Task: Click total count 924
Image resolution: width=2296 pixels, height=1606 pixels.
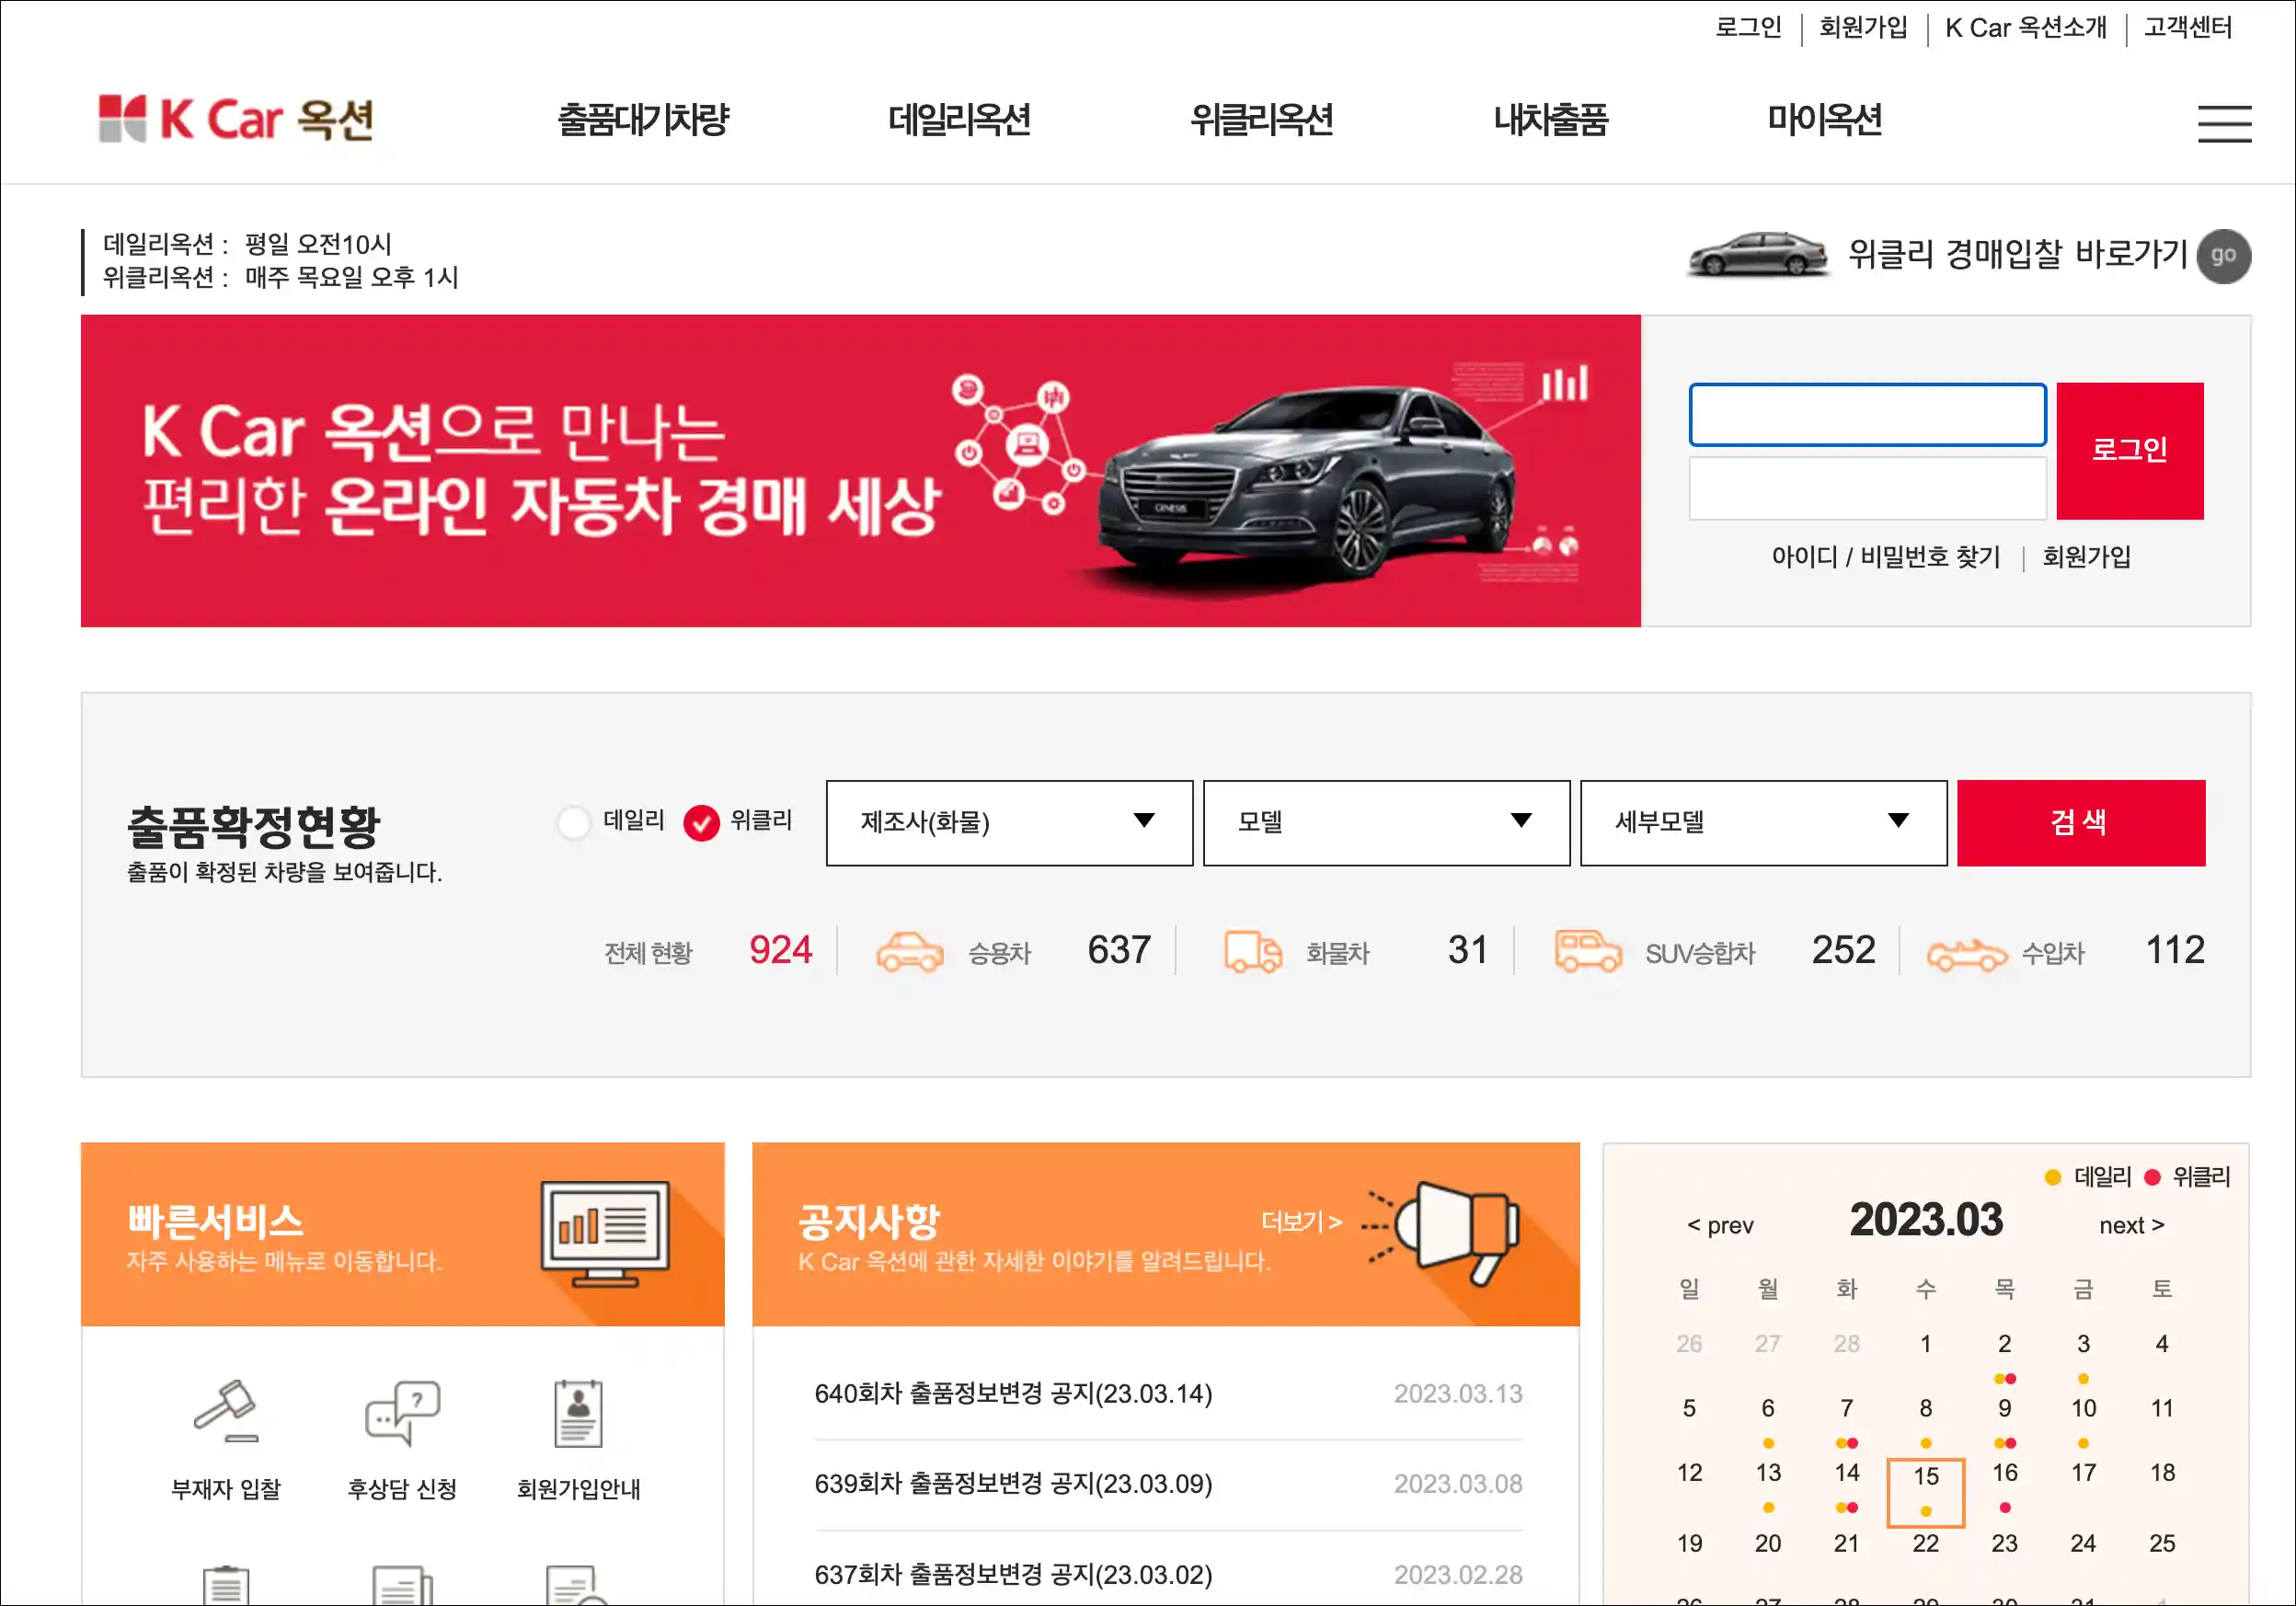Action: 781,950
